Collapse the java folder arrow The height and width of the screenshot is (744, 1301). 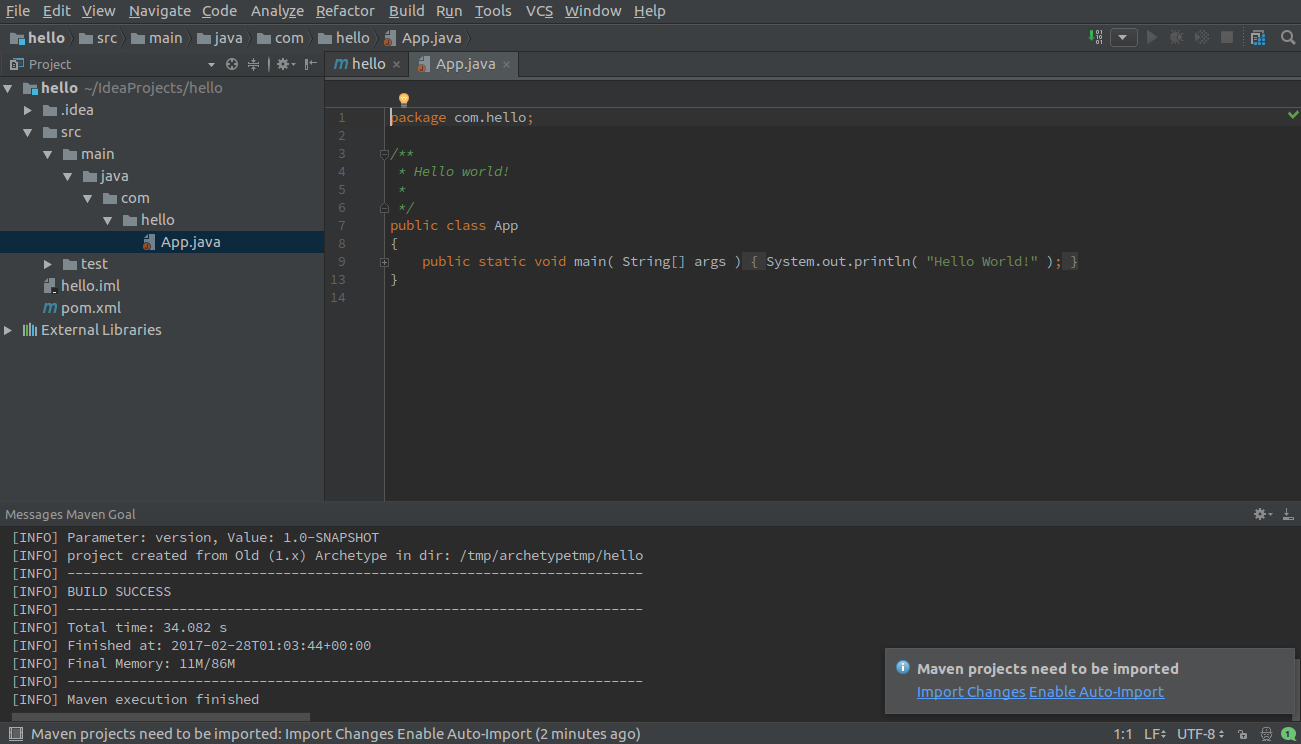(x=68, y=176)
